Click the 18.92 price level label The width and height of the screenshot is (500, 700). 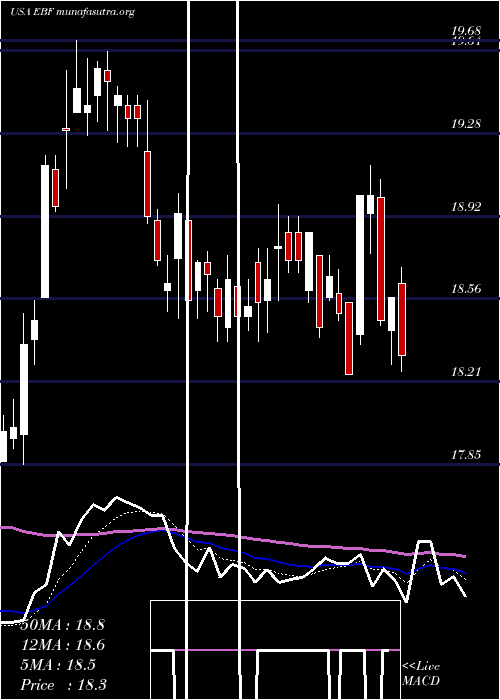(466, 207)
